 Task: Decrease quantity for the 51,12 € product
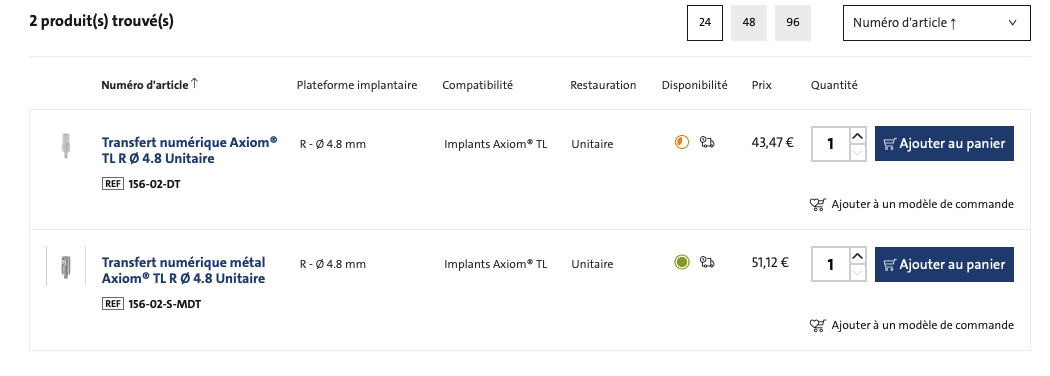tap(857, 272)
